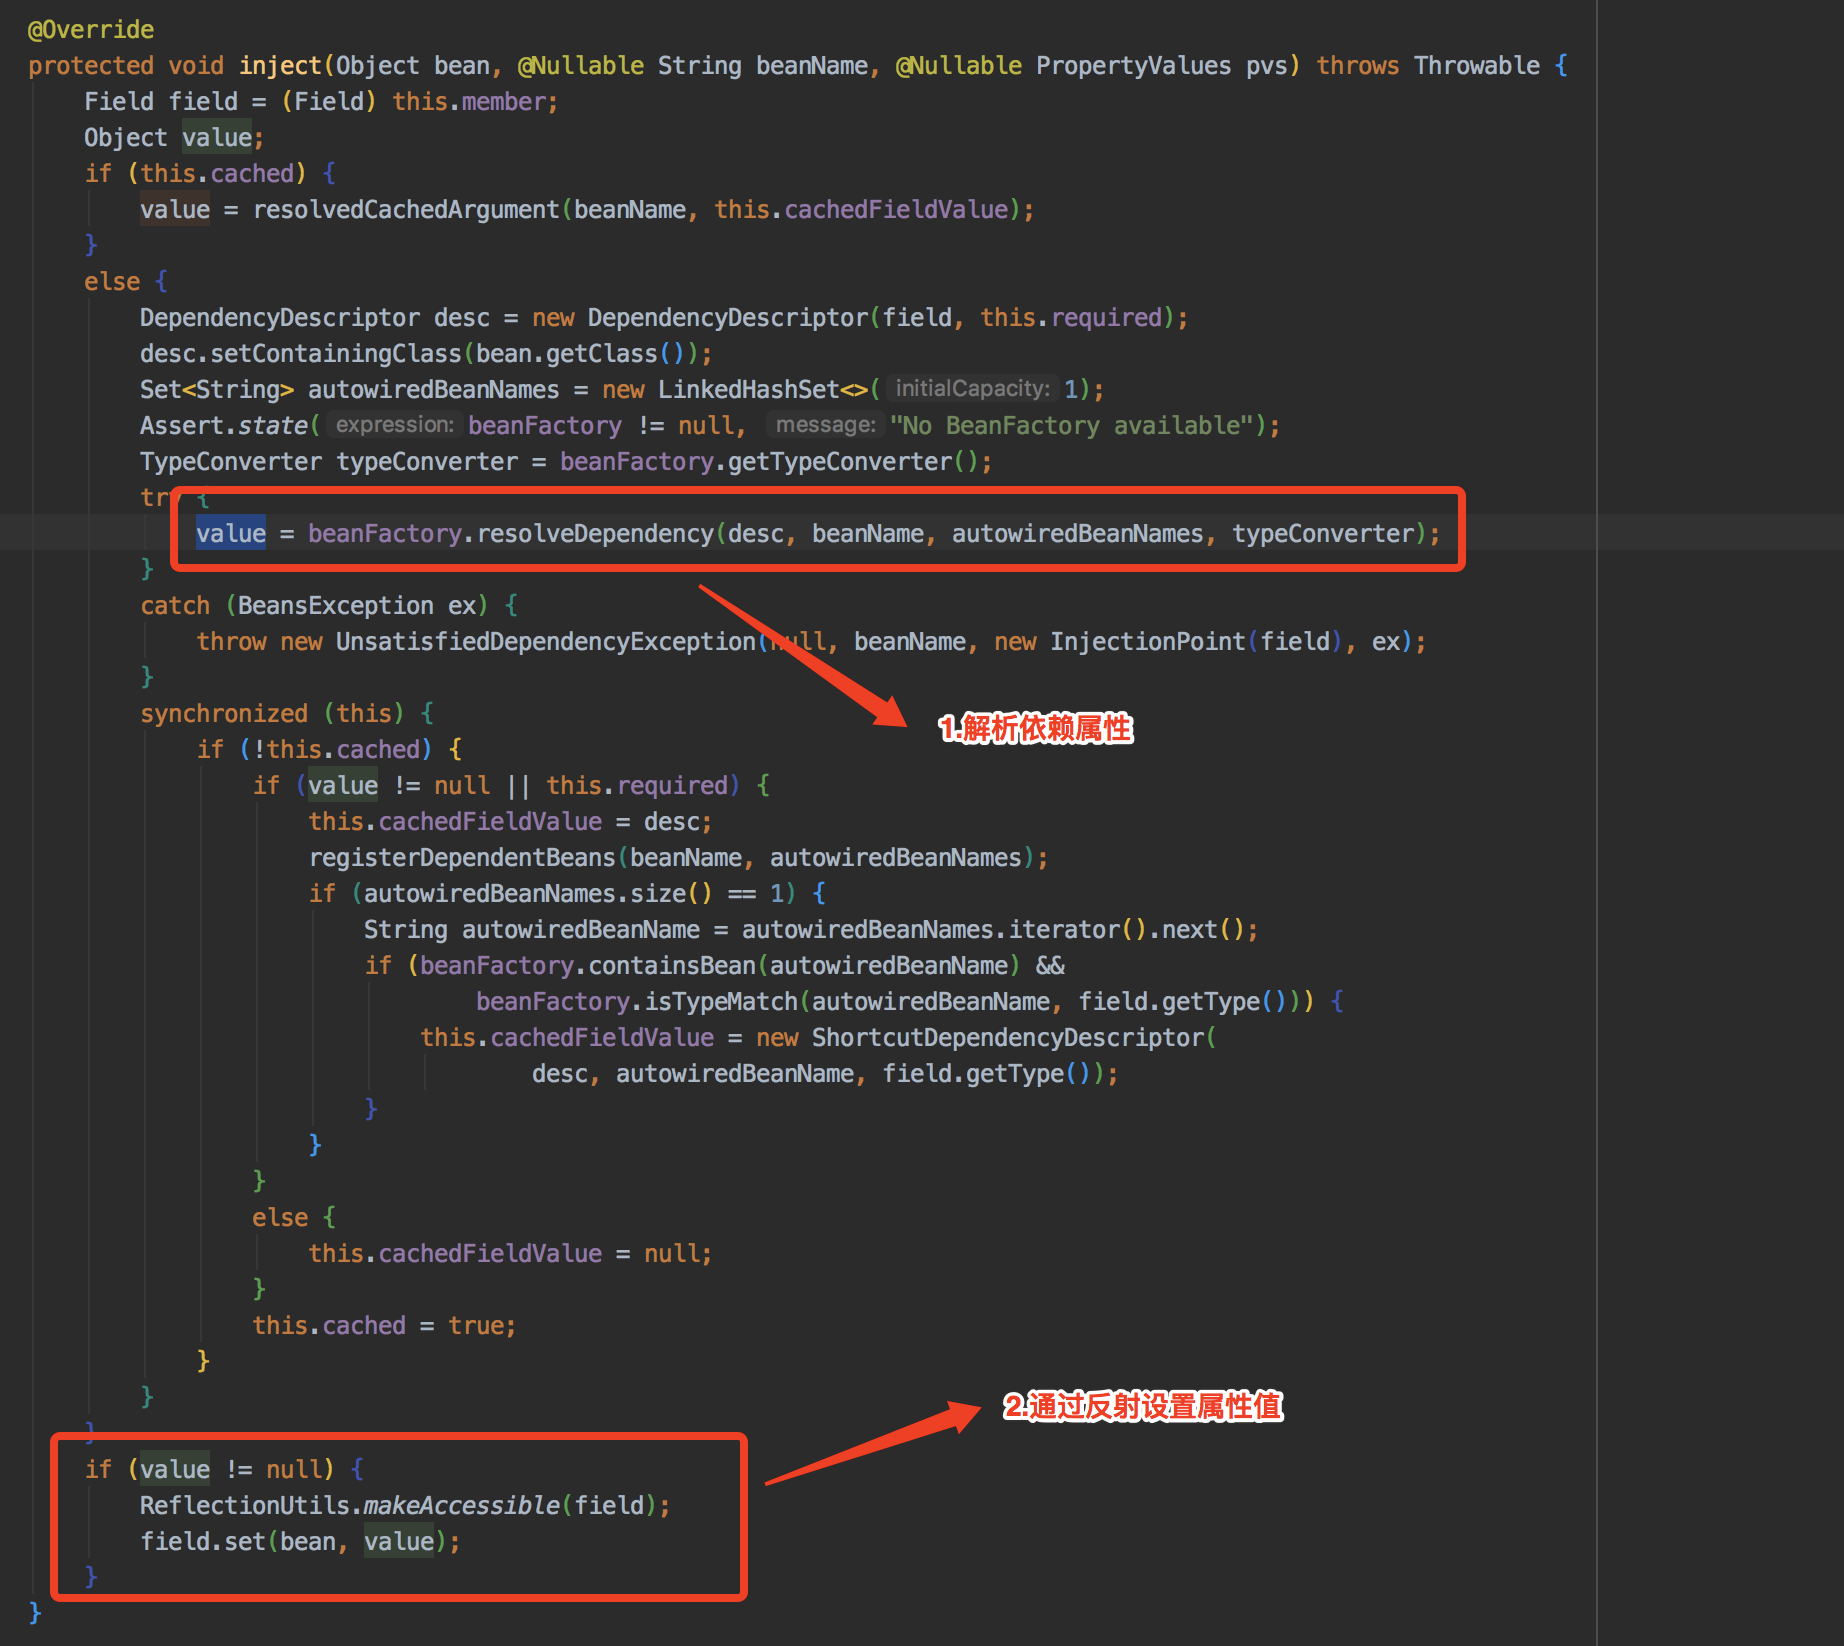1844x1646 pixels.
Task: Click 'this.member' in Field assignment
Action: [x=469, y=102]
